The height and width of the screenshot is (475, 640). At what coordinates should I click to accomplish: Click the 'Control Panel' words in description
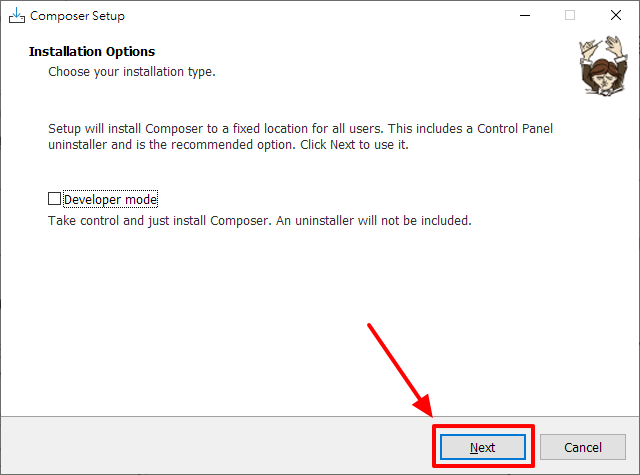coord(515,129)
